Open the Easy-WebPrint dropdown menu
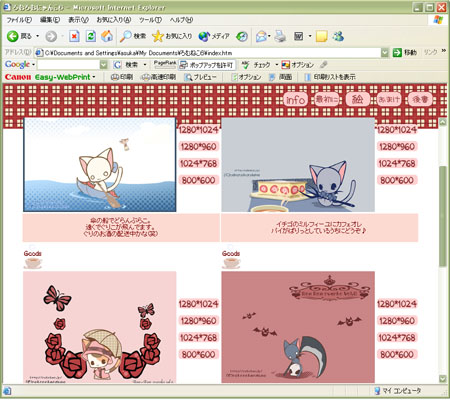 (94, 77)
